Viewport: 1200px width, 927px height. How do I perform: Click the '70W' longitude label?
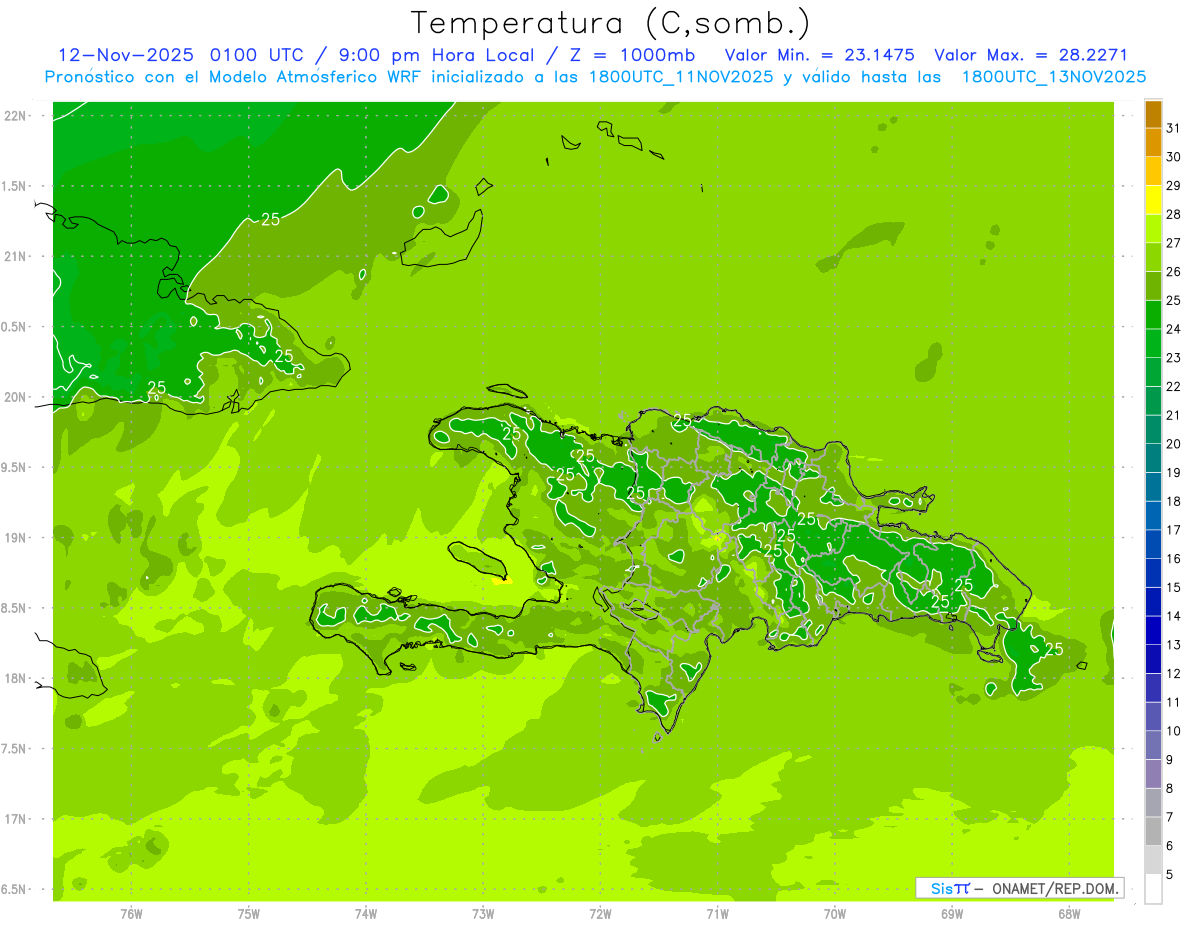(835, 914)
